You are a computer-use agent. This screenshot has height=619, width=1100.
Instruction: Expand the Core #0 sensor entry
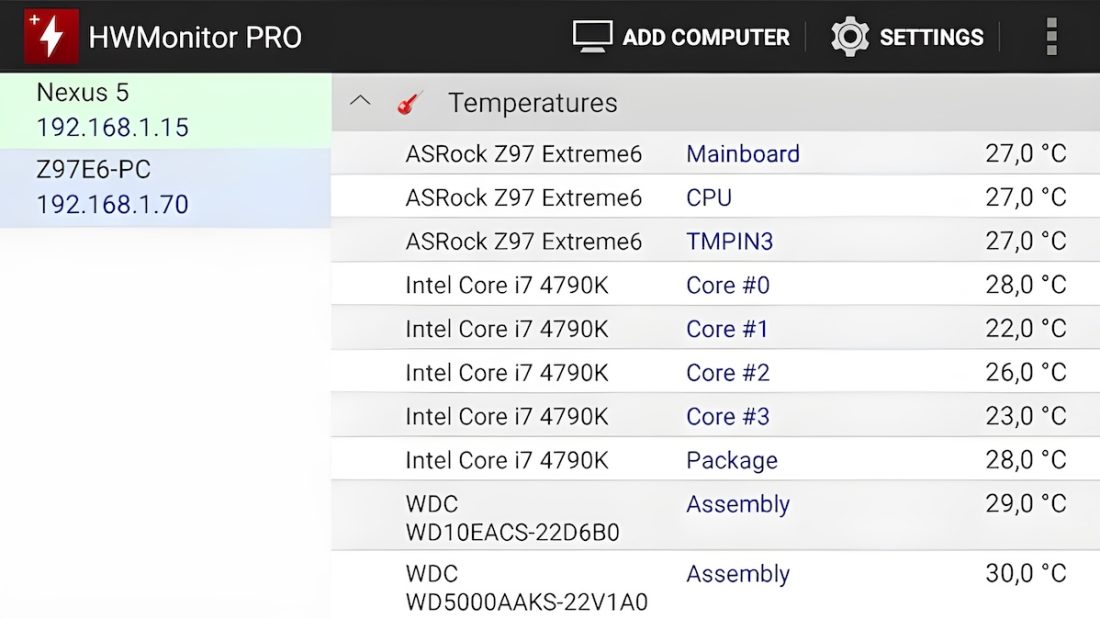(x=727, y=285)
